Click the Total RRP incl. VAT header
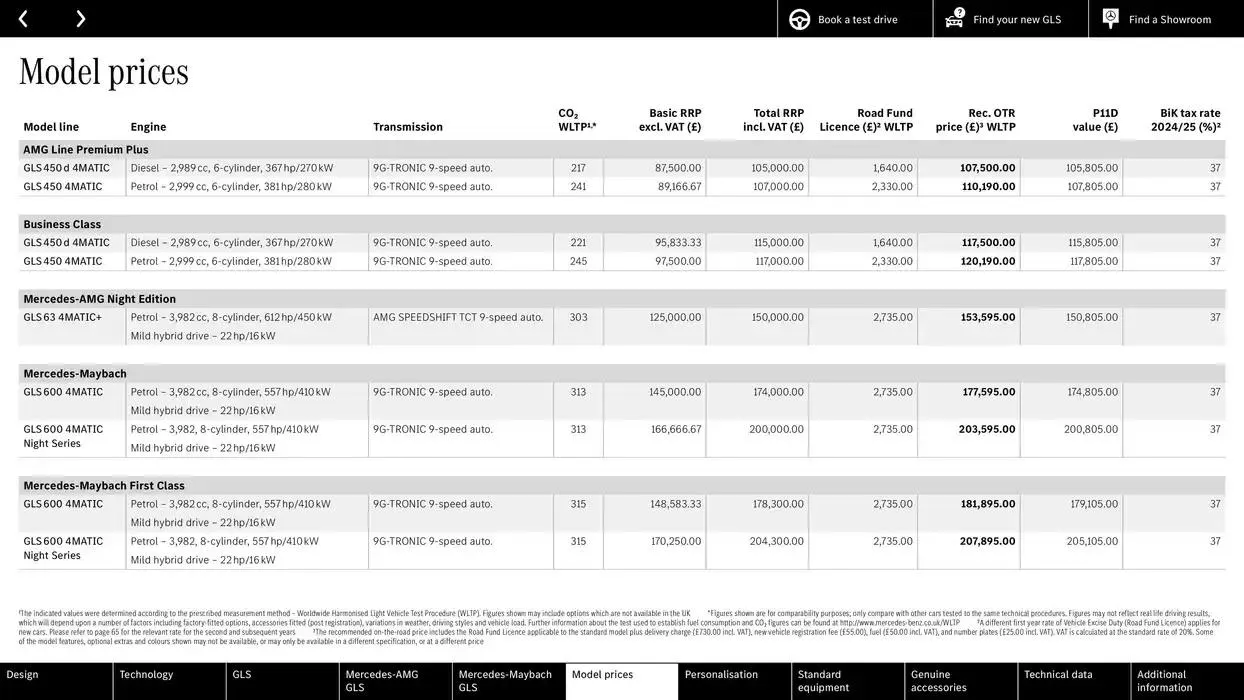The image size is (1244, 700). [x=773, y=120]
